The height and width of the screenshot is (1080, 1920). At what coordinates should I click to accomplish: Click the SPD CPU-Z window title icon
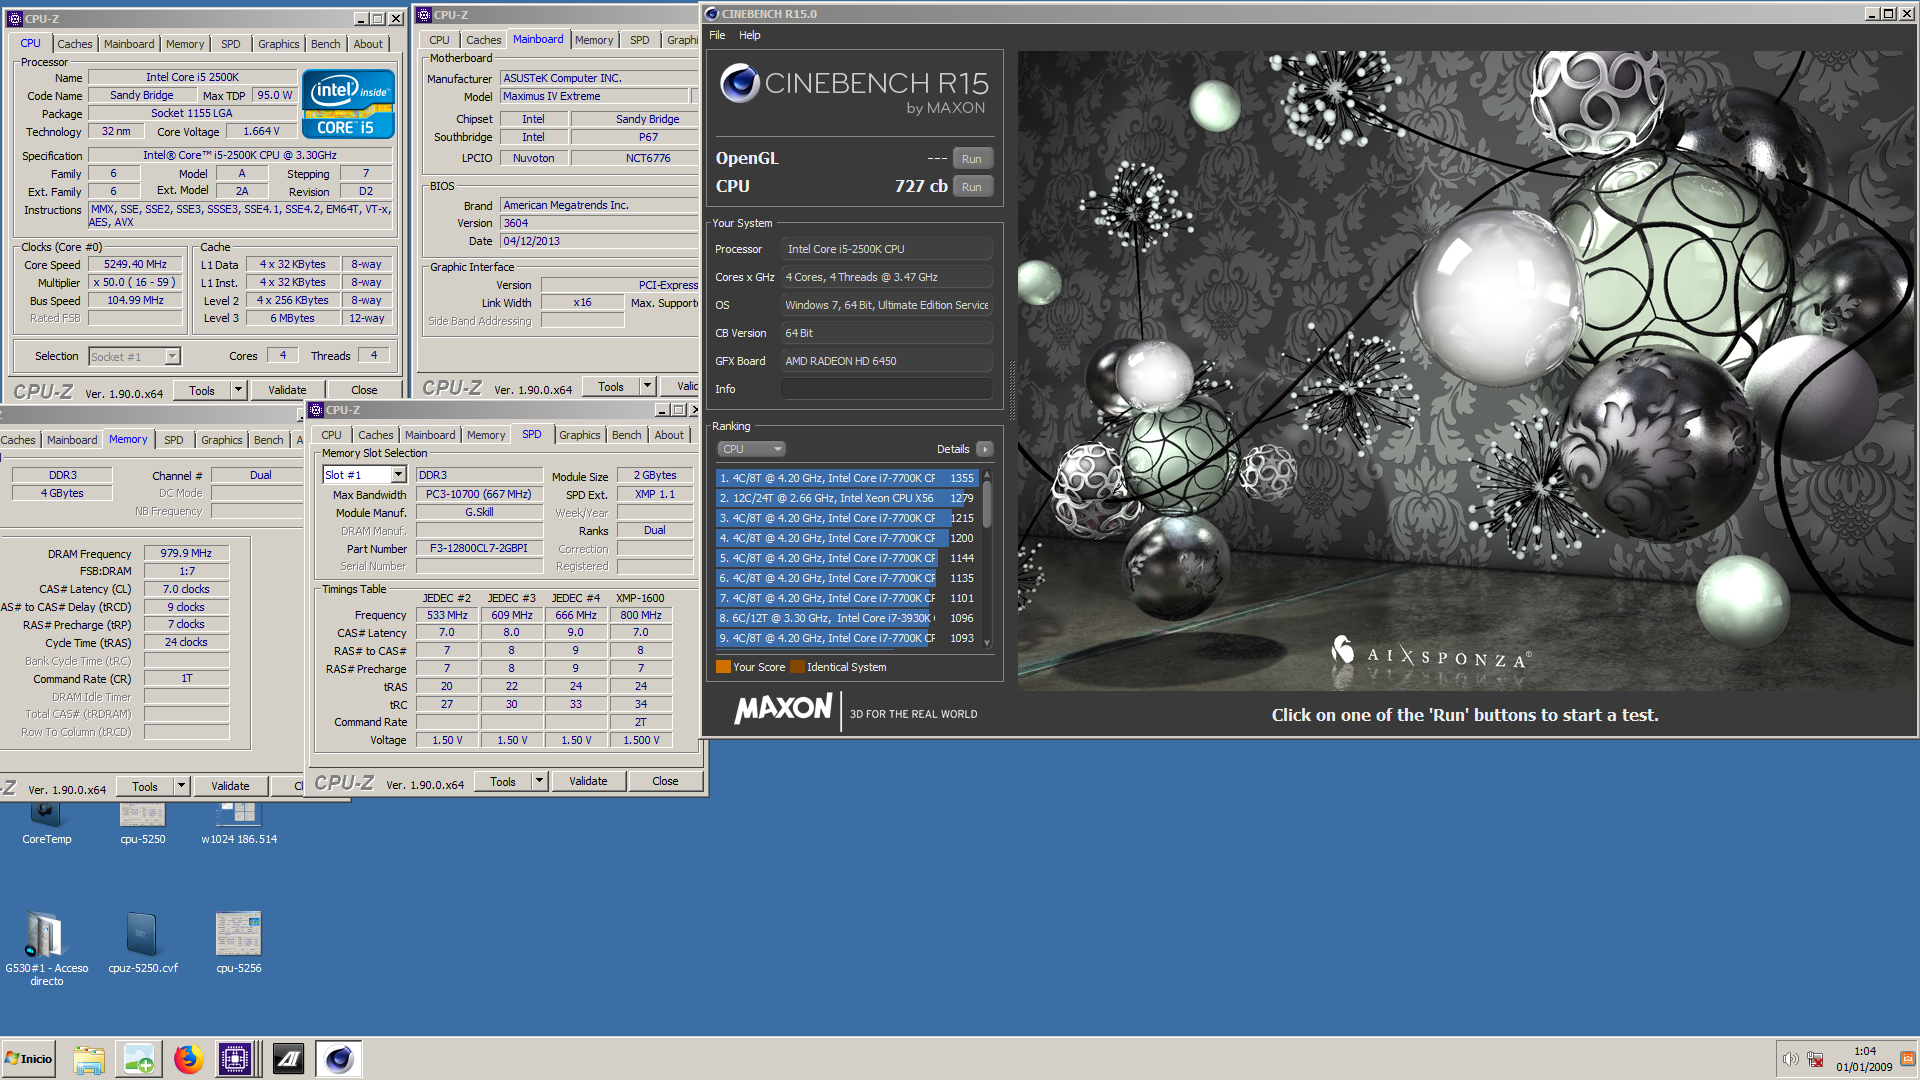coord(316,410)
